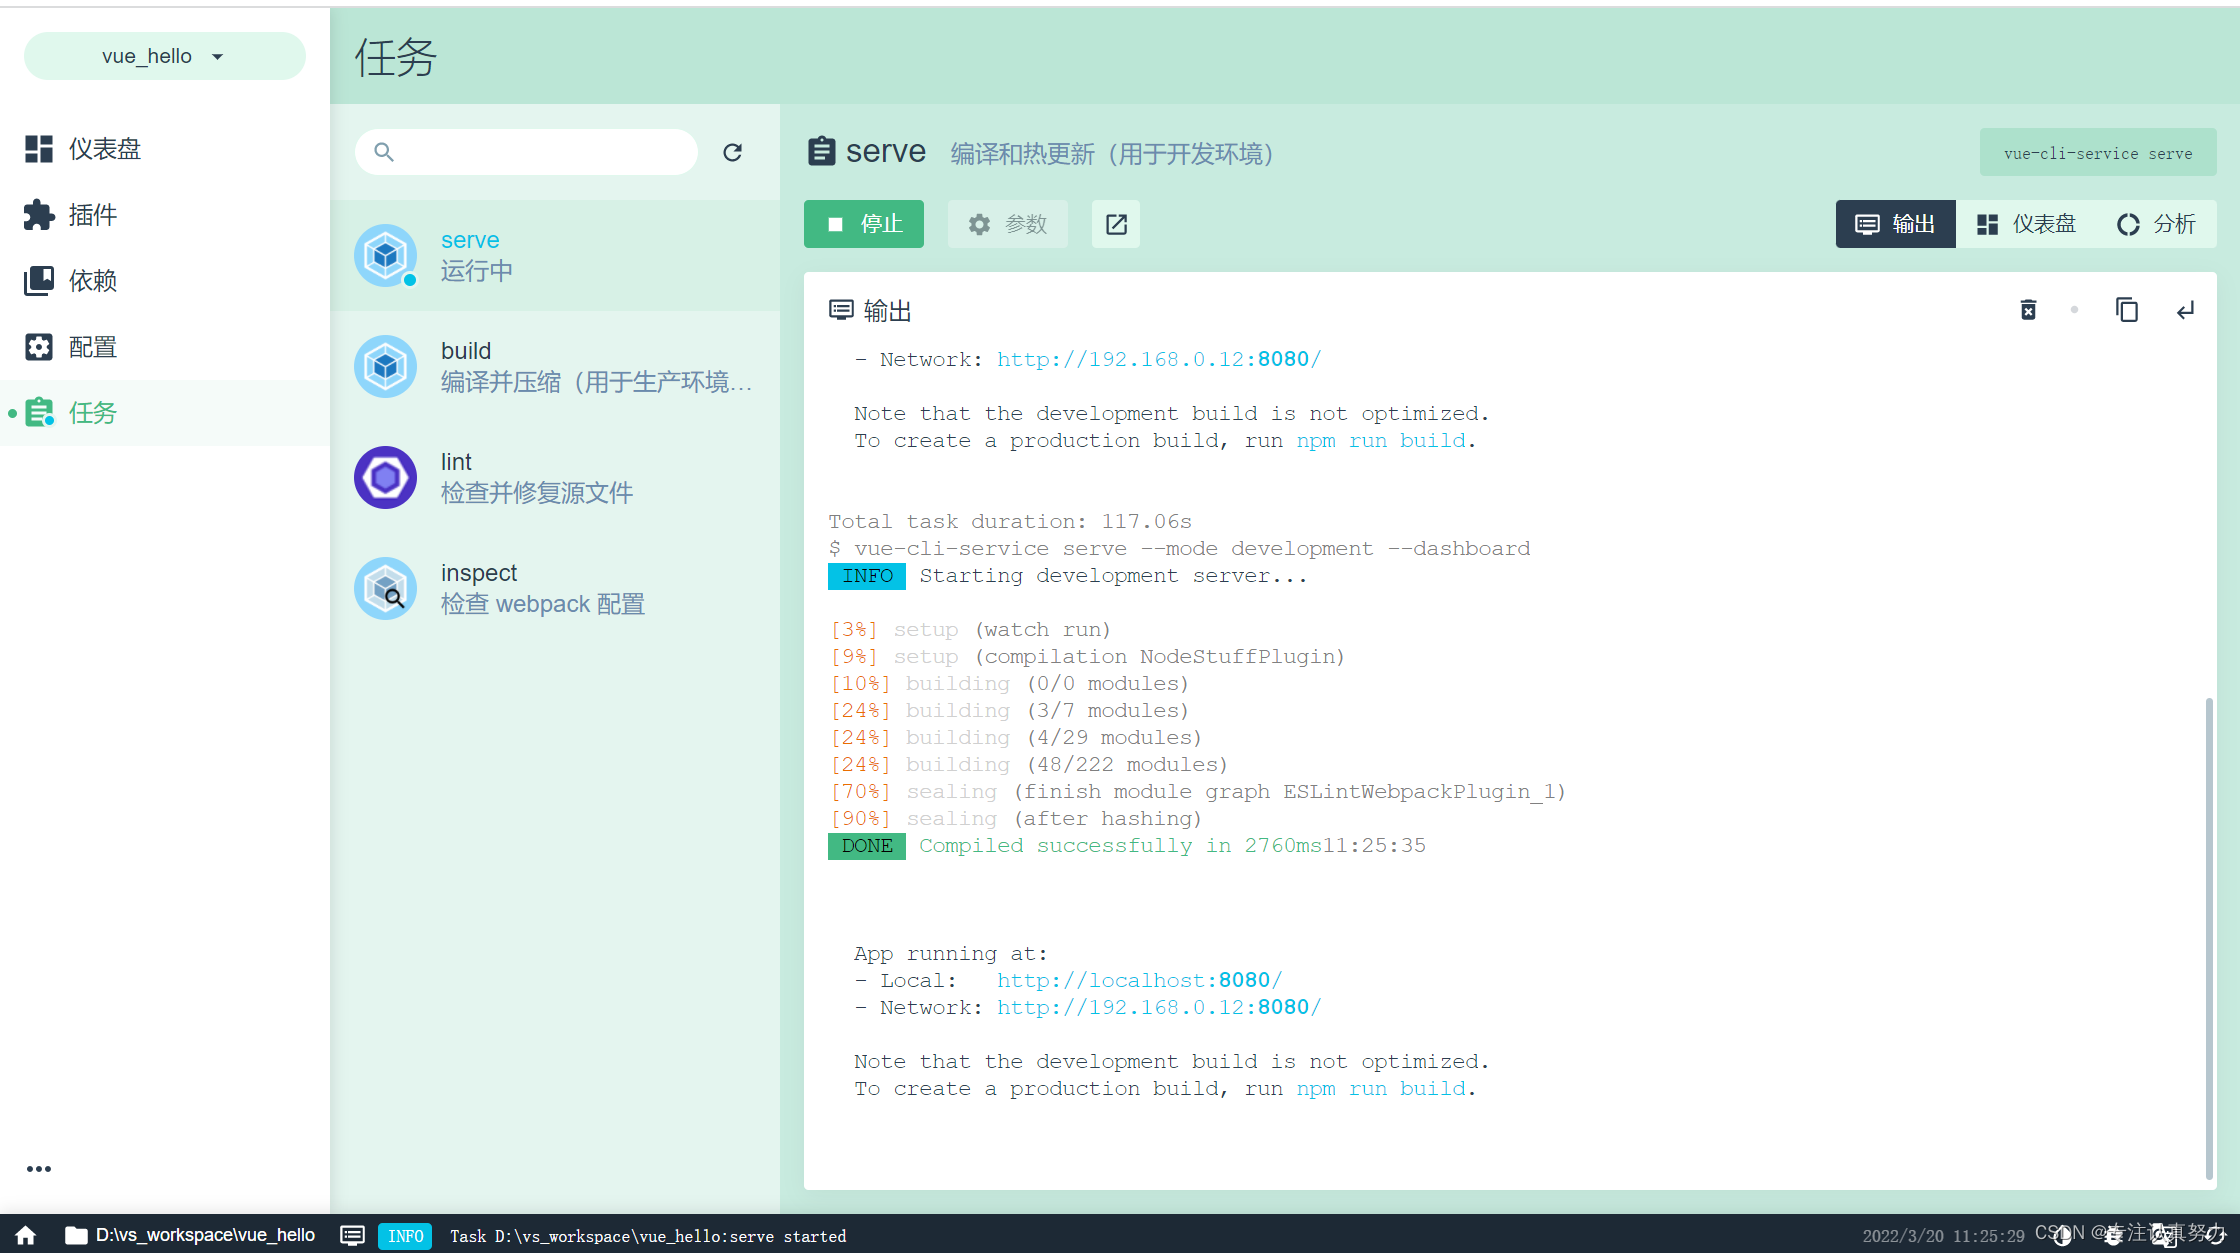Switch to the serve 仪表盘 tab
The image size is (2240, 1253).
click(2026, 224)
